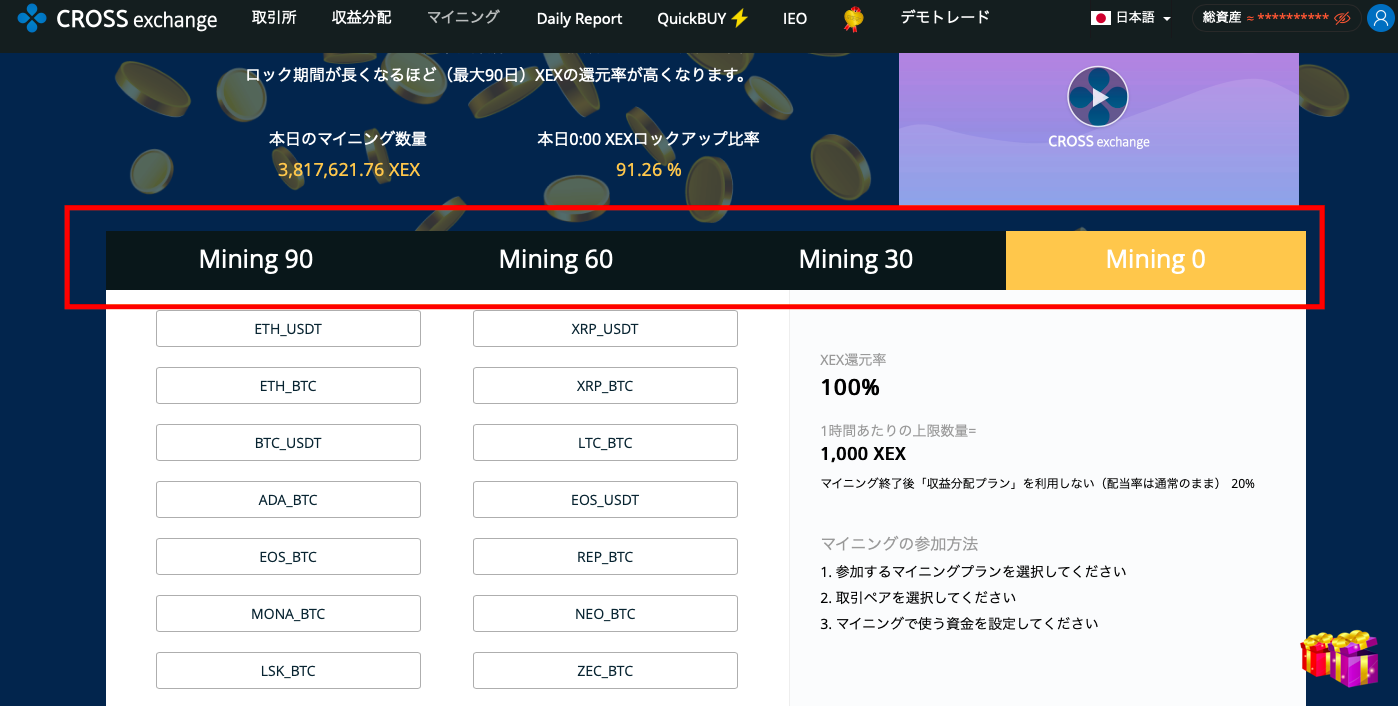Click the 91.26 % lockup ratio value
The image size is (1398, 706).
648,169
